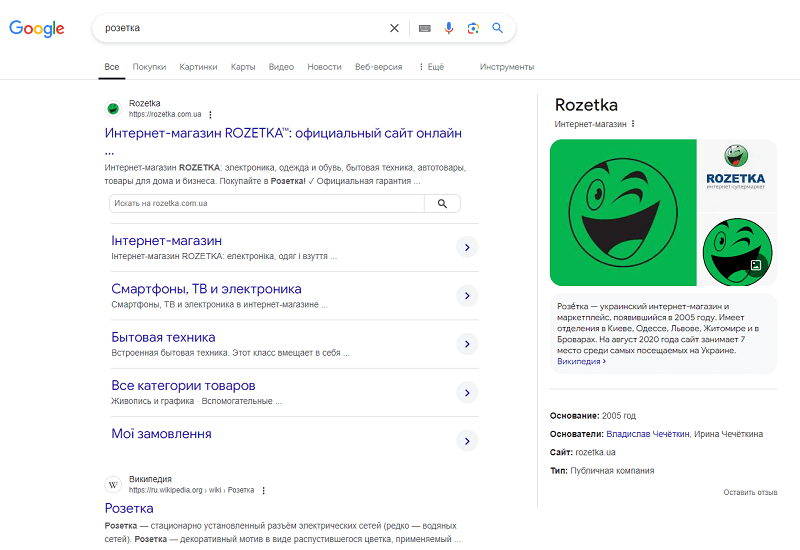
Task: Click Оставить отзыв feedback link
Action: [750, 492]
